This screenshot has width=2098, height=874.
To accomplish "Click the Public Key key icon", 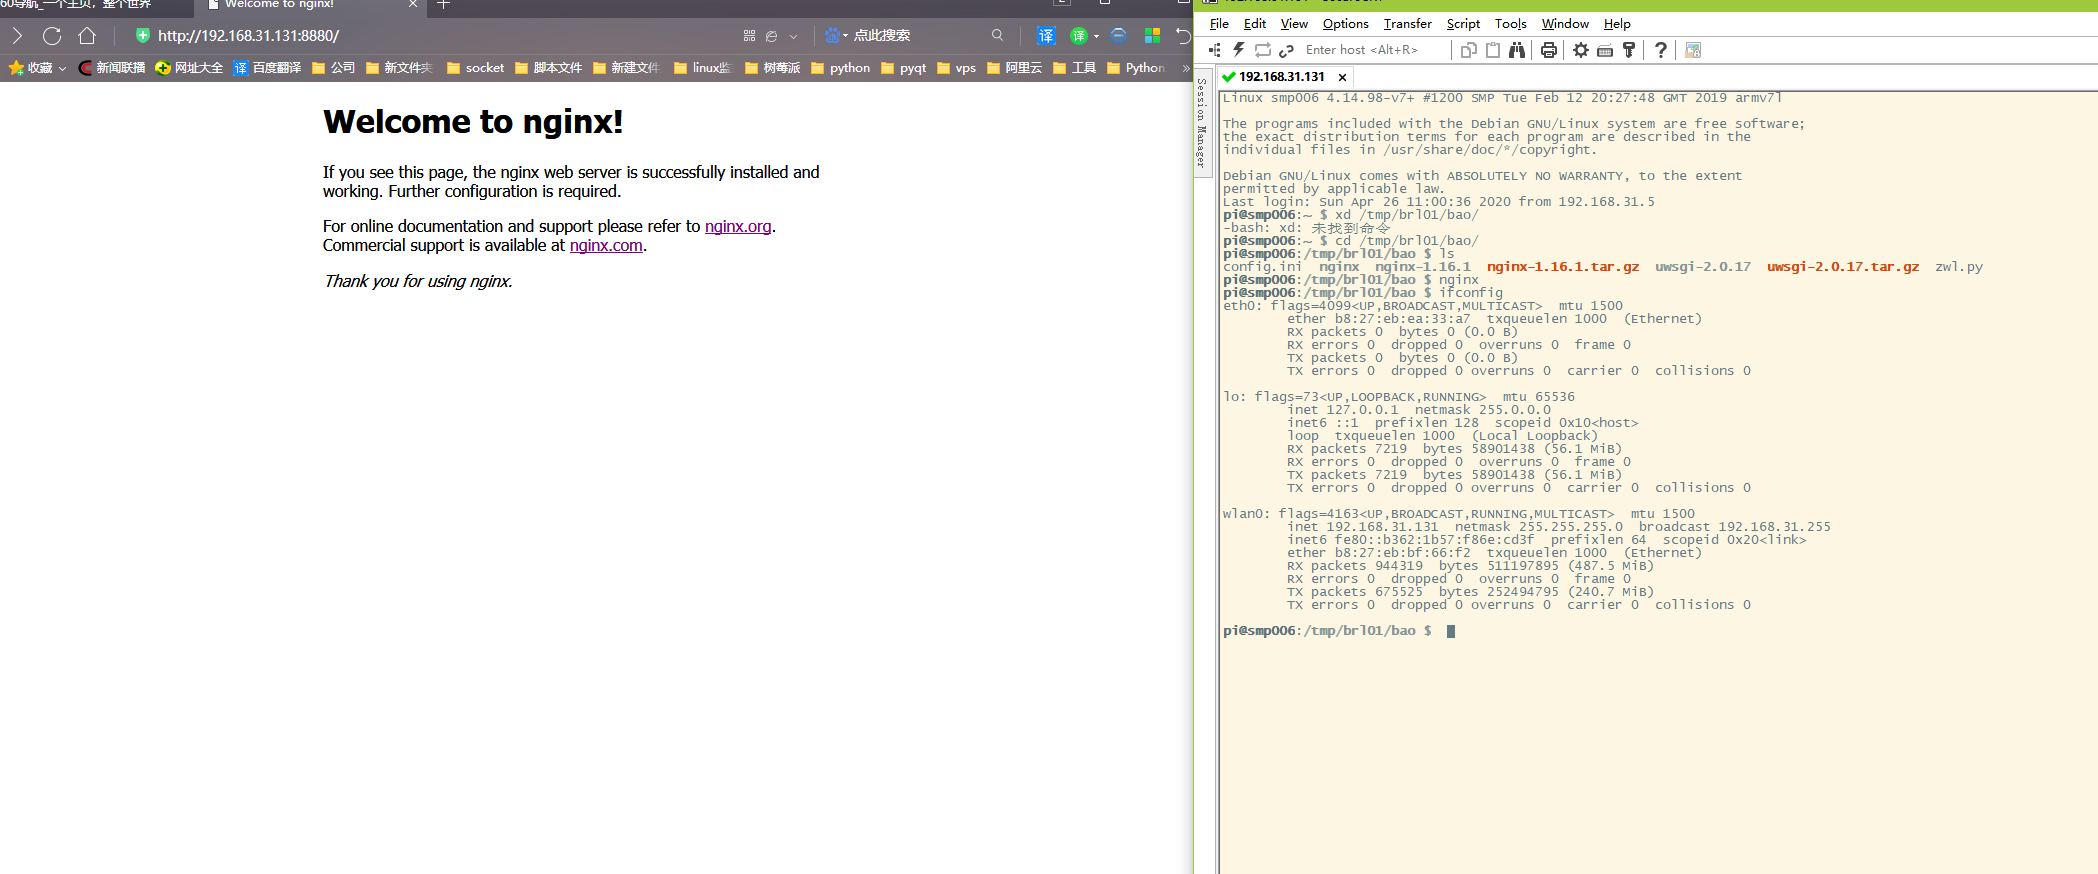I will (x=1629, y=50).
